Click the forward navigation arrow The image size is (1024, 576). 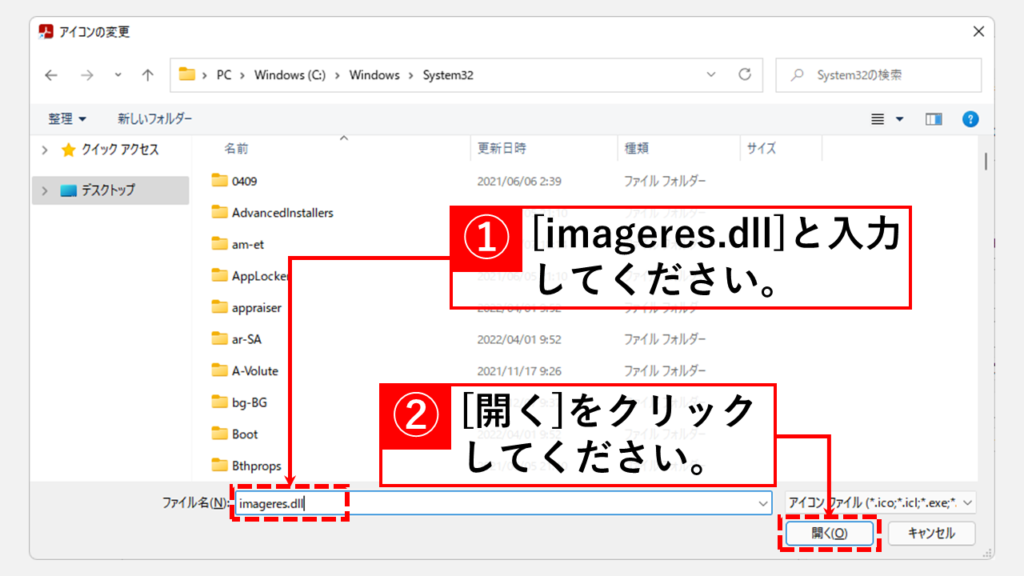(85, 75)
